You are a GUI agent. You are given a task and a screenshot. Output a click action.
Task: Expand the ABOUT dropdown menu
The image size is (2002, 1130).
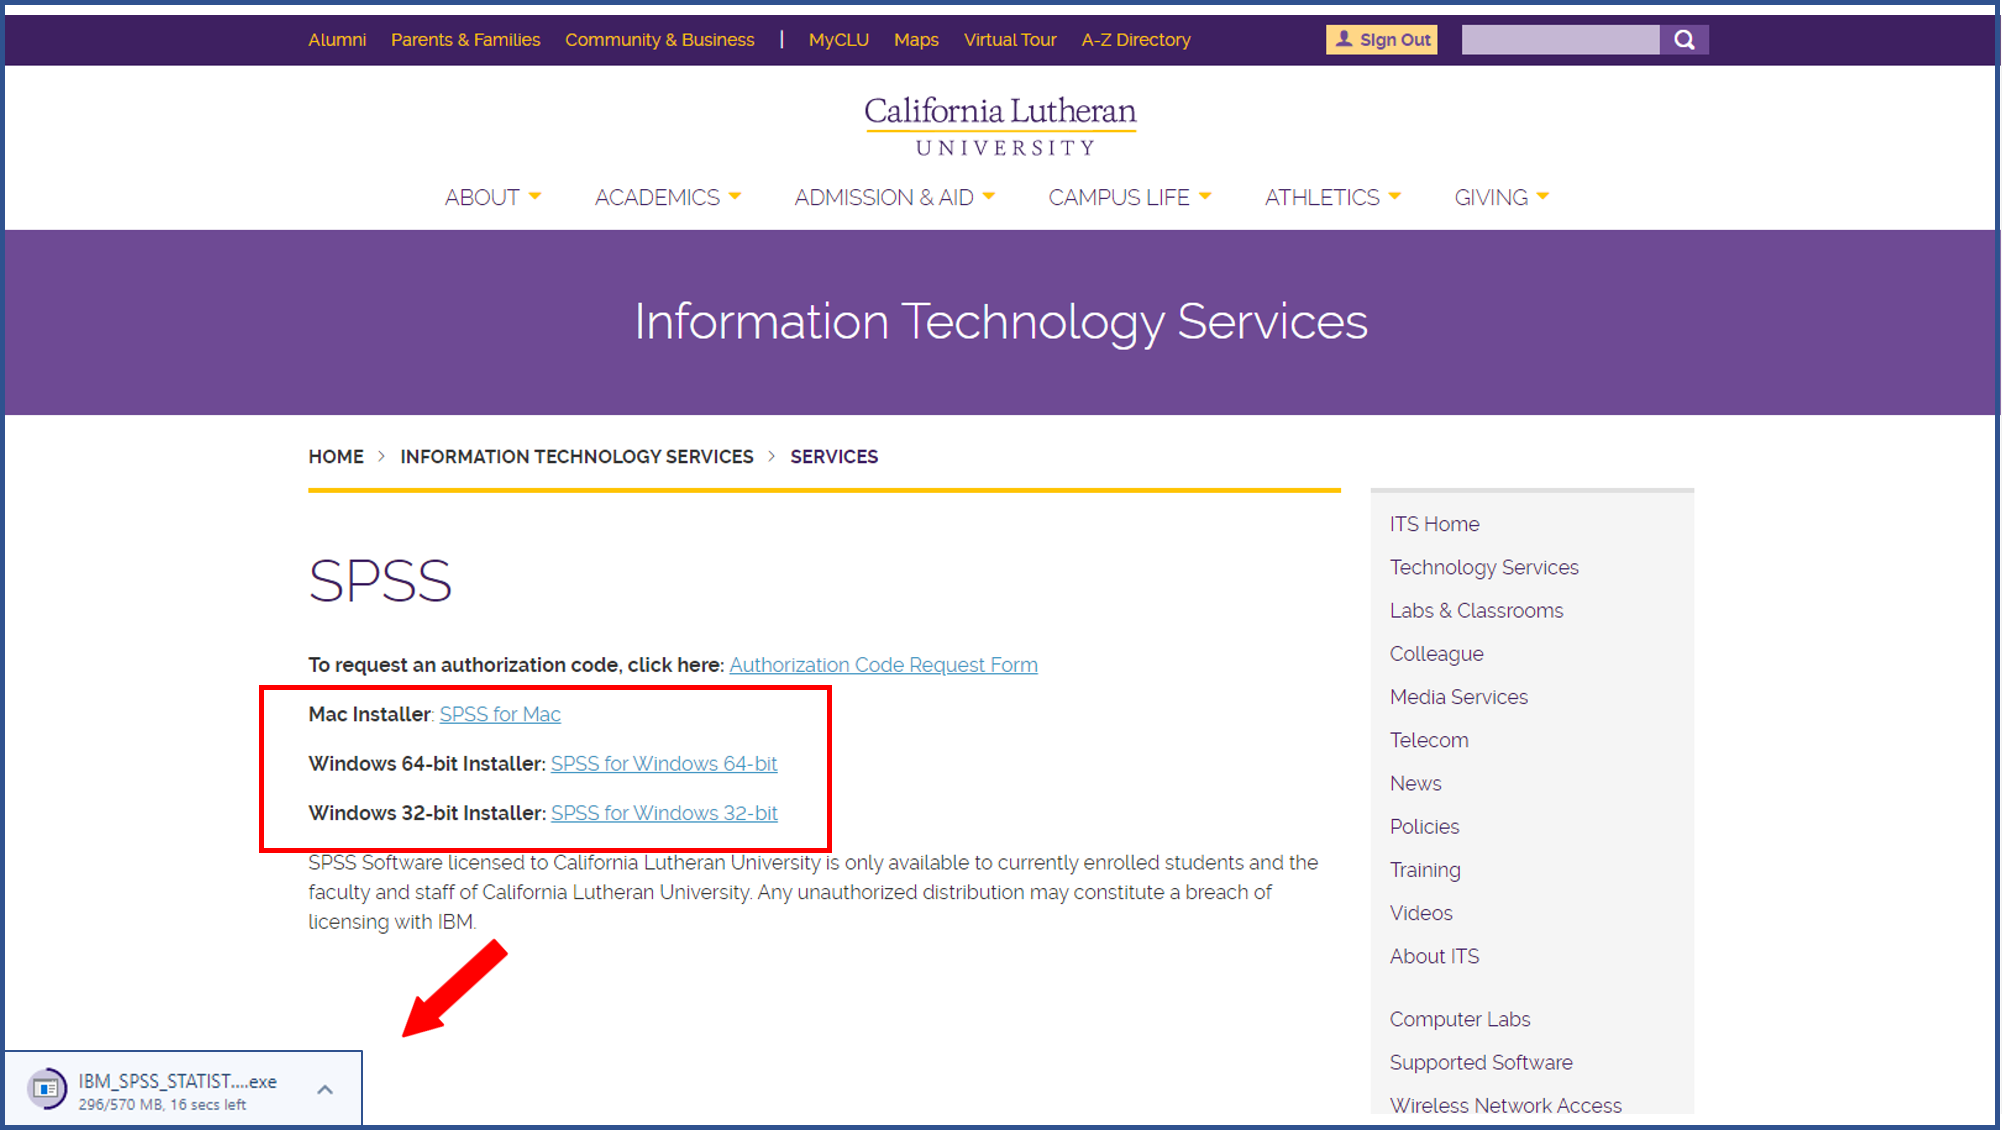click(493, 198)
